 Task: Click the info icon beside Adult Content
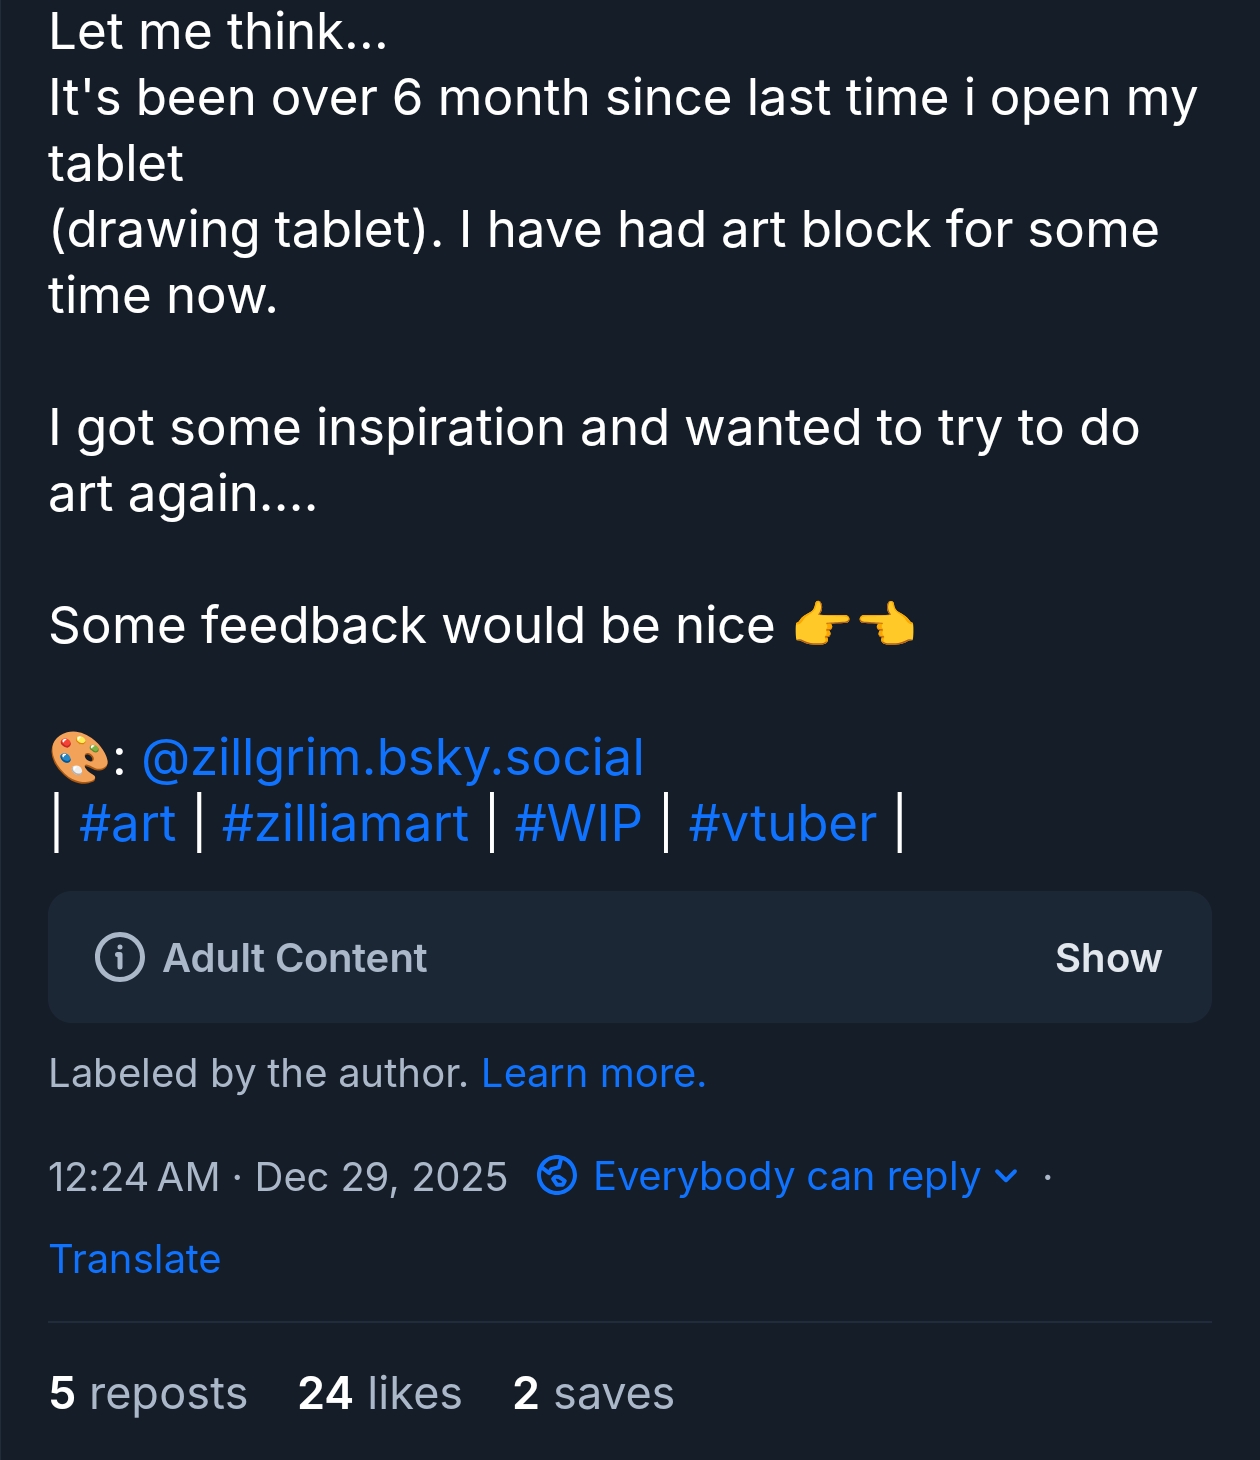point(120,957)
